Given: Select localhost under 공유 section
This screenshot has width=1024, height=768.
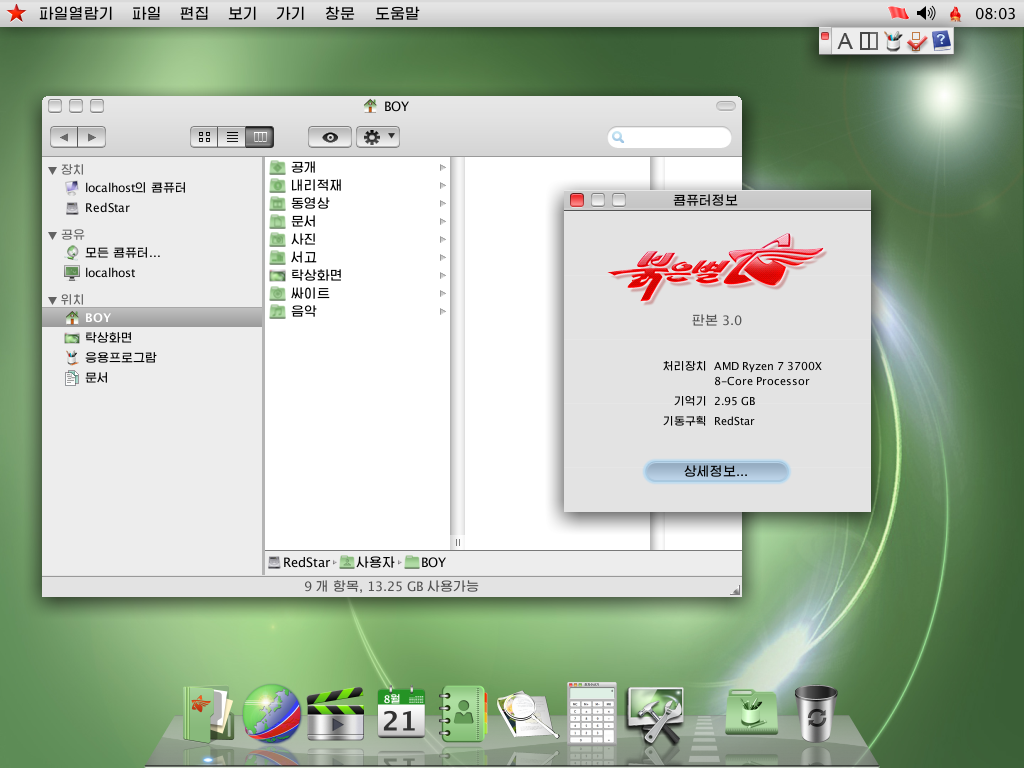Looking at the screenshot, I should [152, 272].
